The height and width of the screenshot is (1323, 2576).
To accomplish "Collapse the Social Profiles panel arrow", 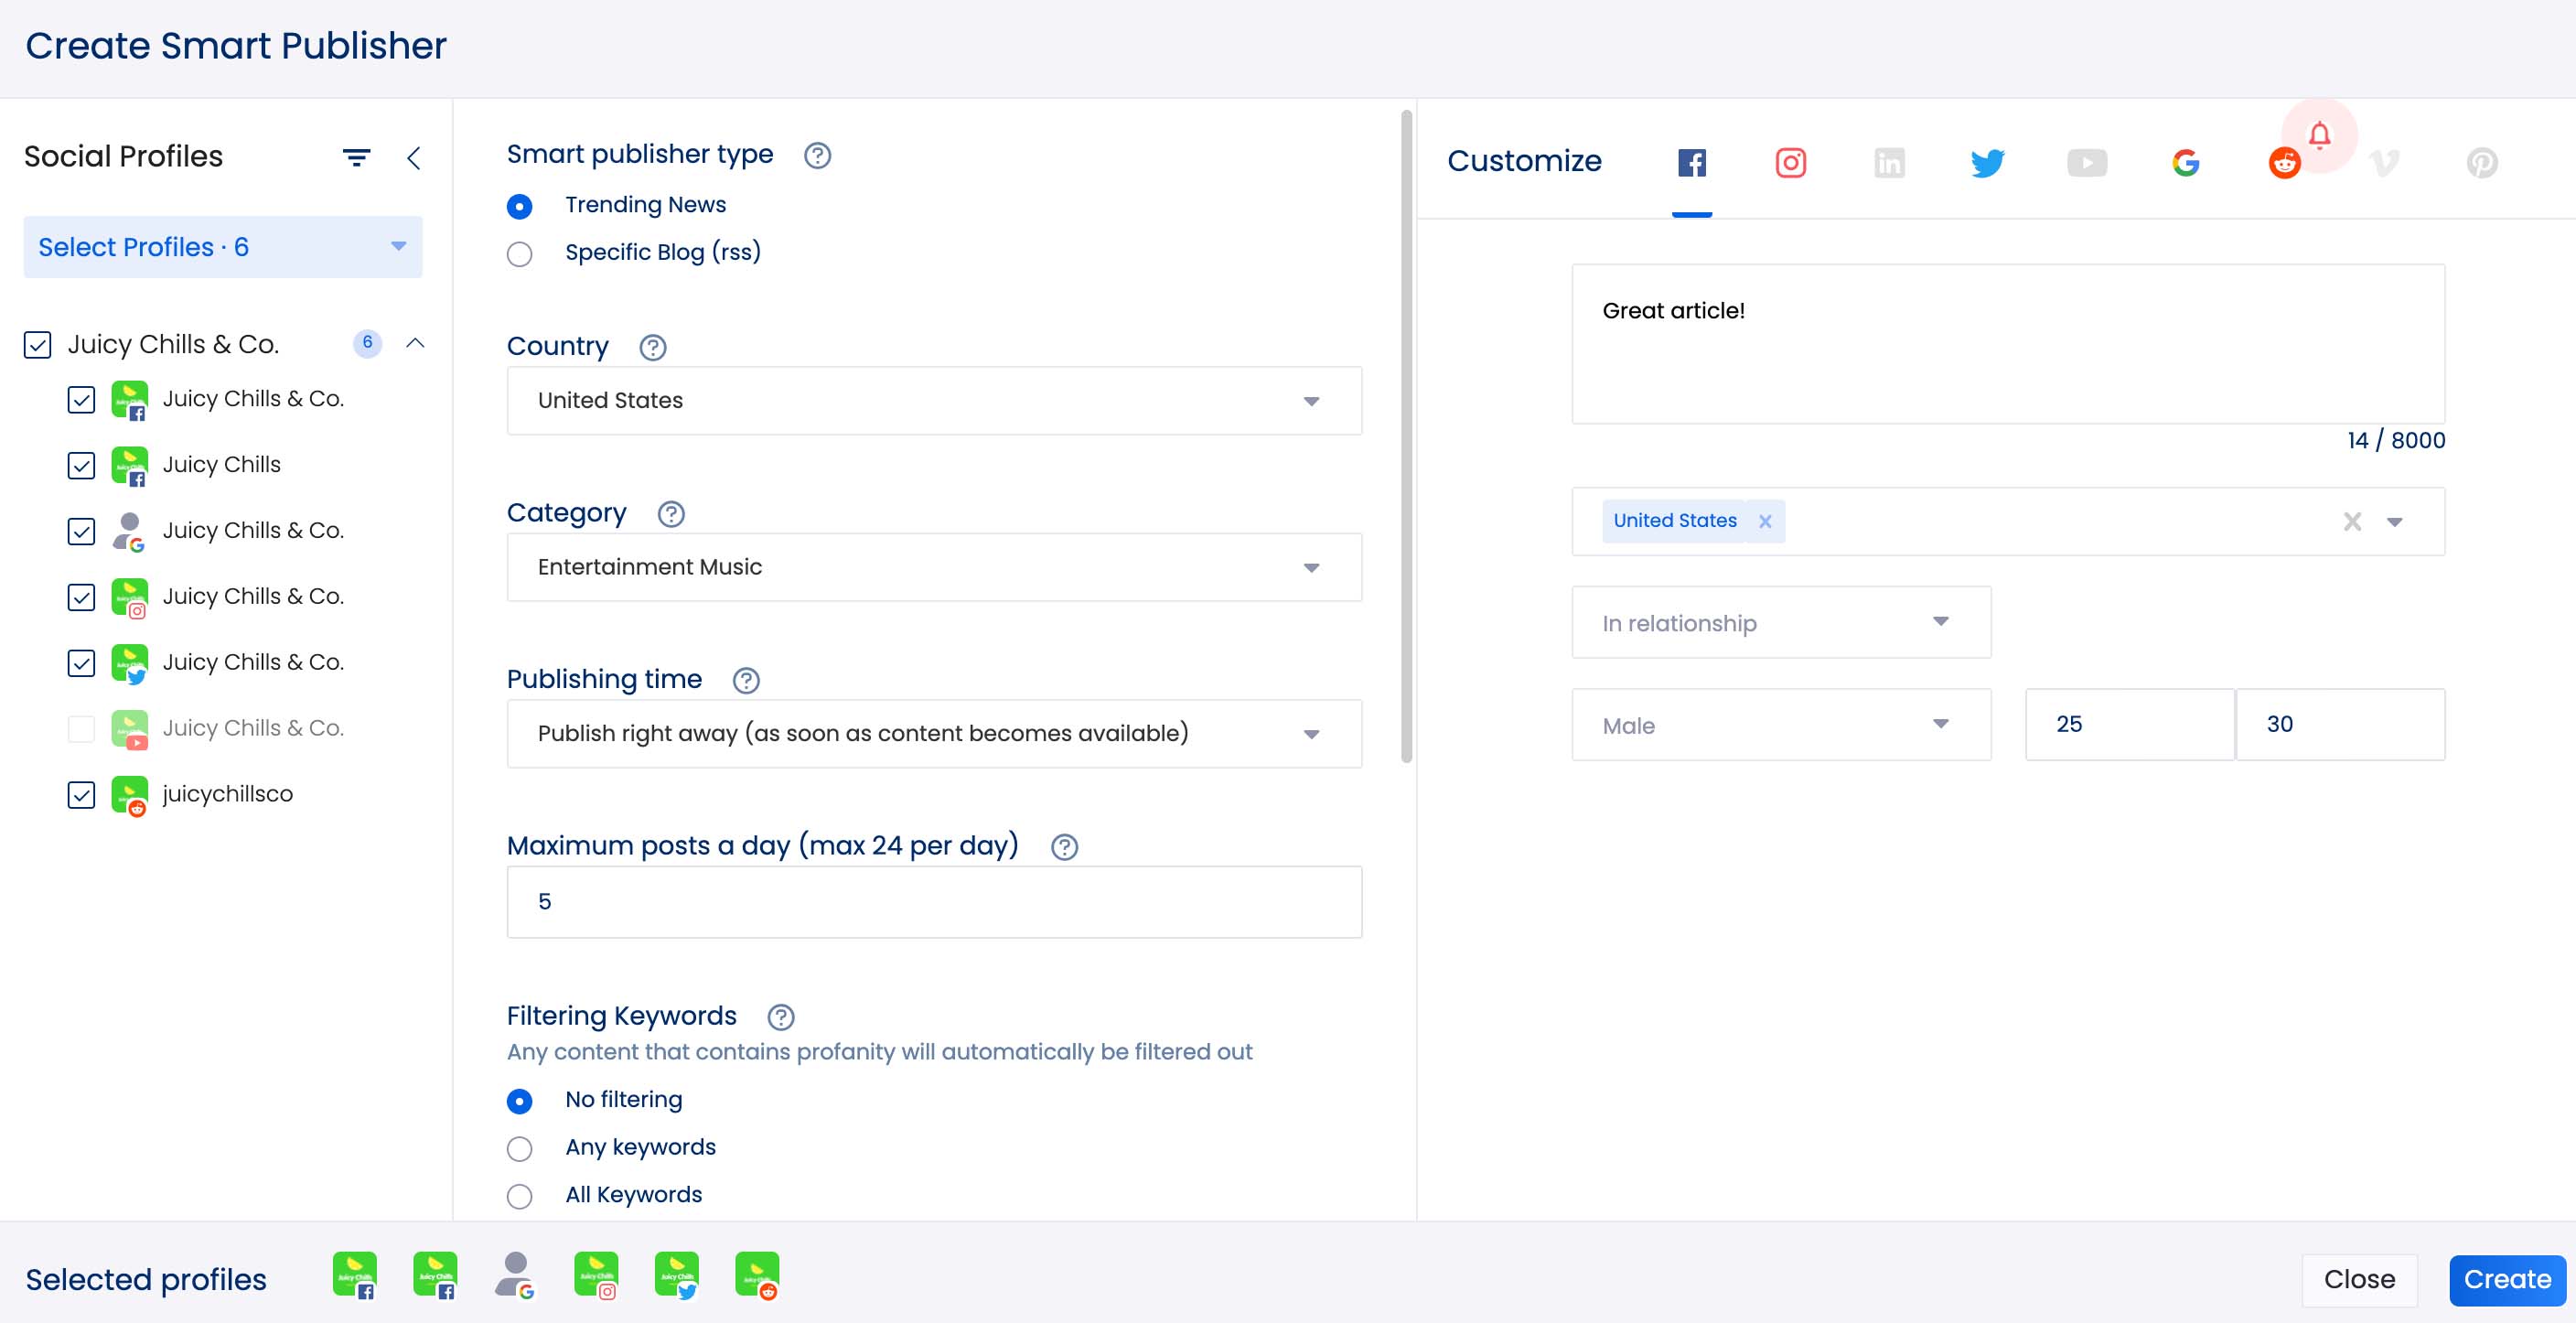I will click(414, 157).
